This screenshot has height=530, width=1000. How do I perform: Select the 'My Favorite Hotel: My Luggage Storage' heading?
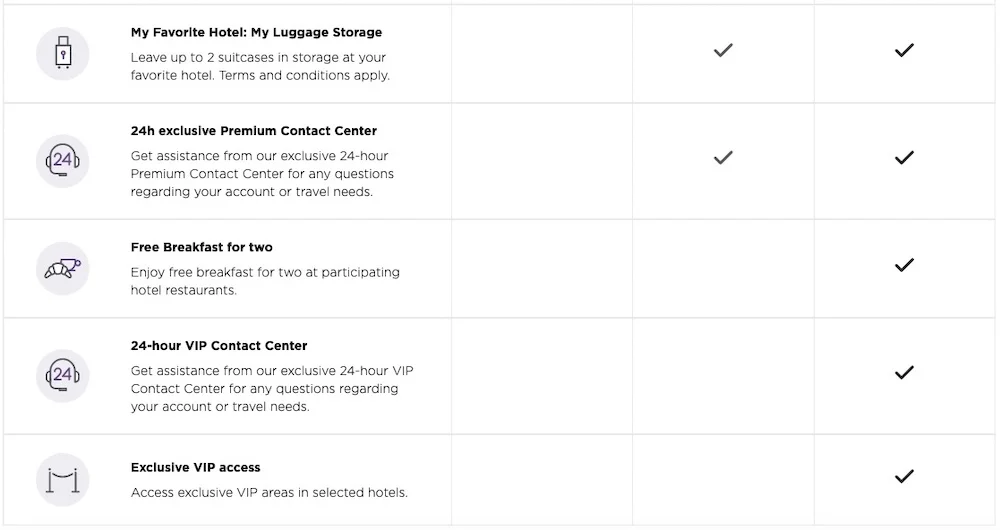click(256, 33)
